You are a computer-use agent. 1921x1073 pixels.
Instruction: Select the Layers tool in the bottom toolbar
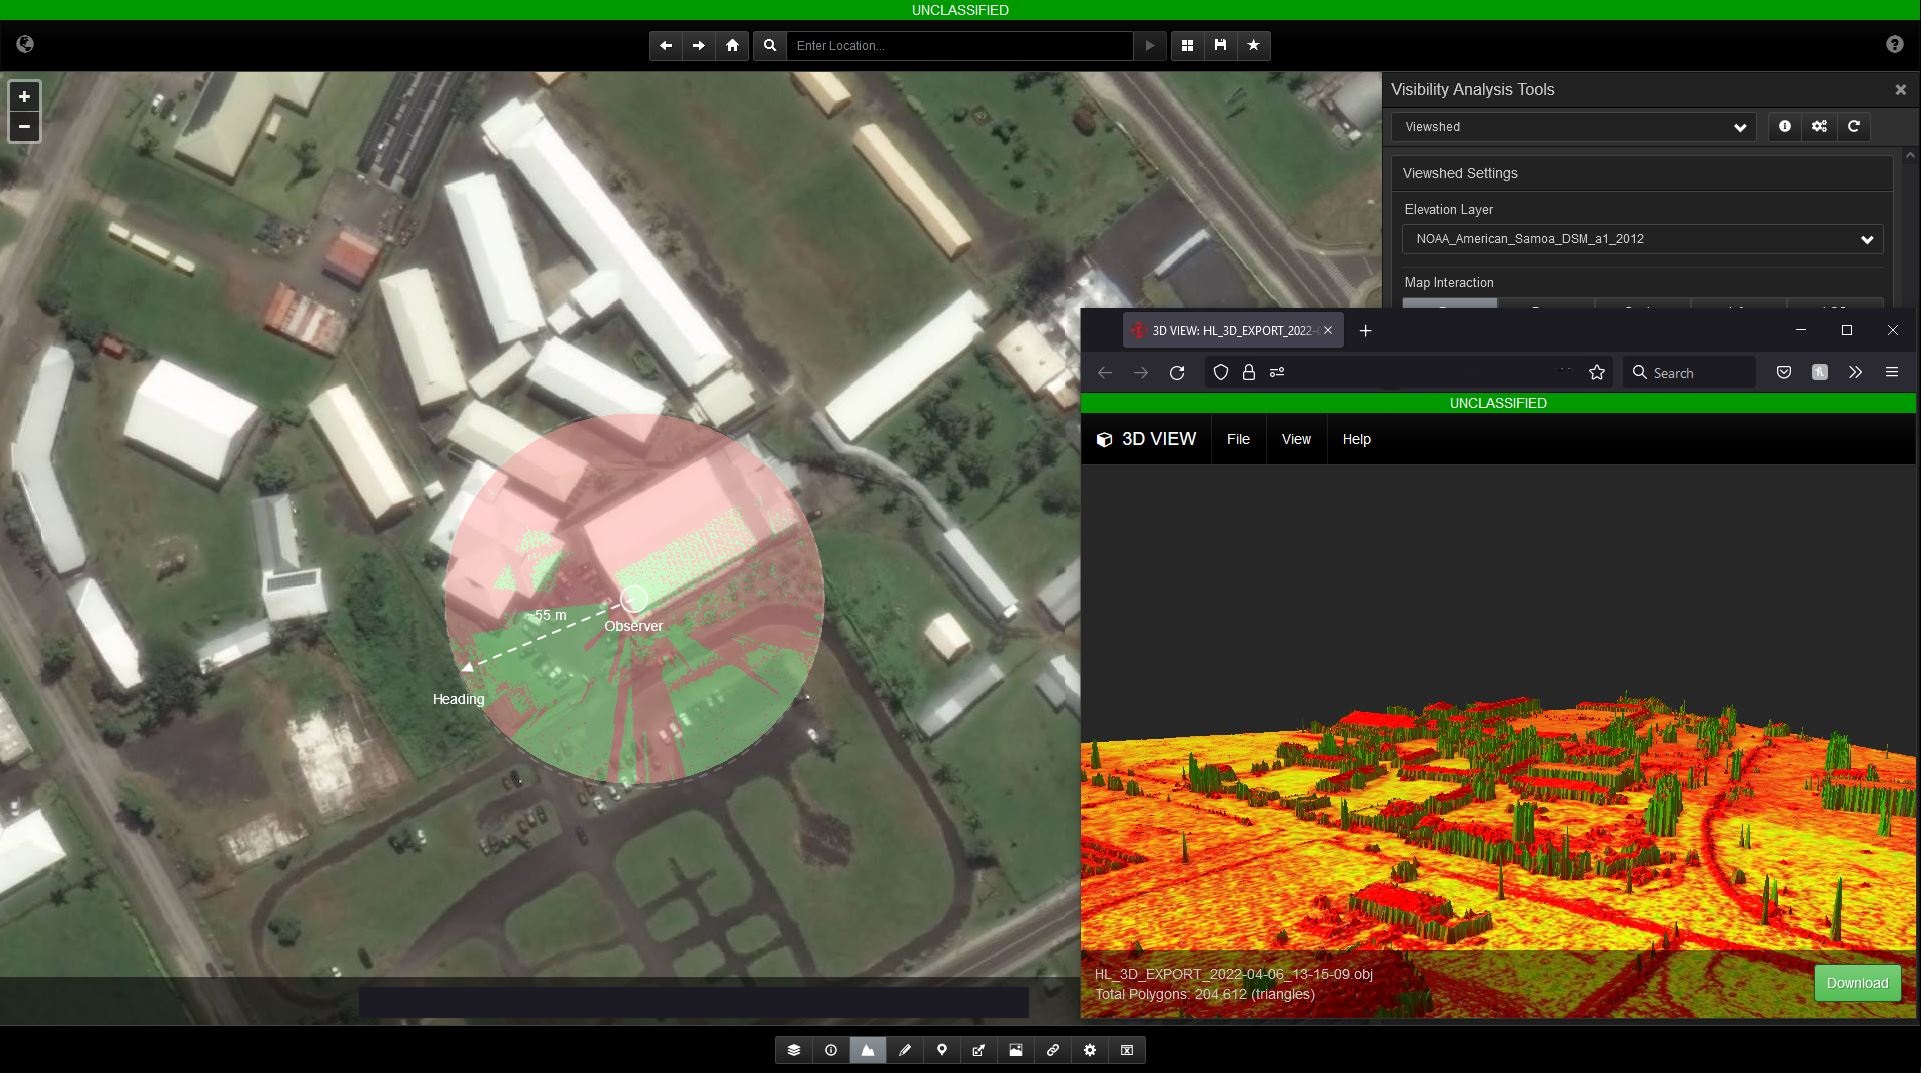pos(793,1050)
